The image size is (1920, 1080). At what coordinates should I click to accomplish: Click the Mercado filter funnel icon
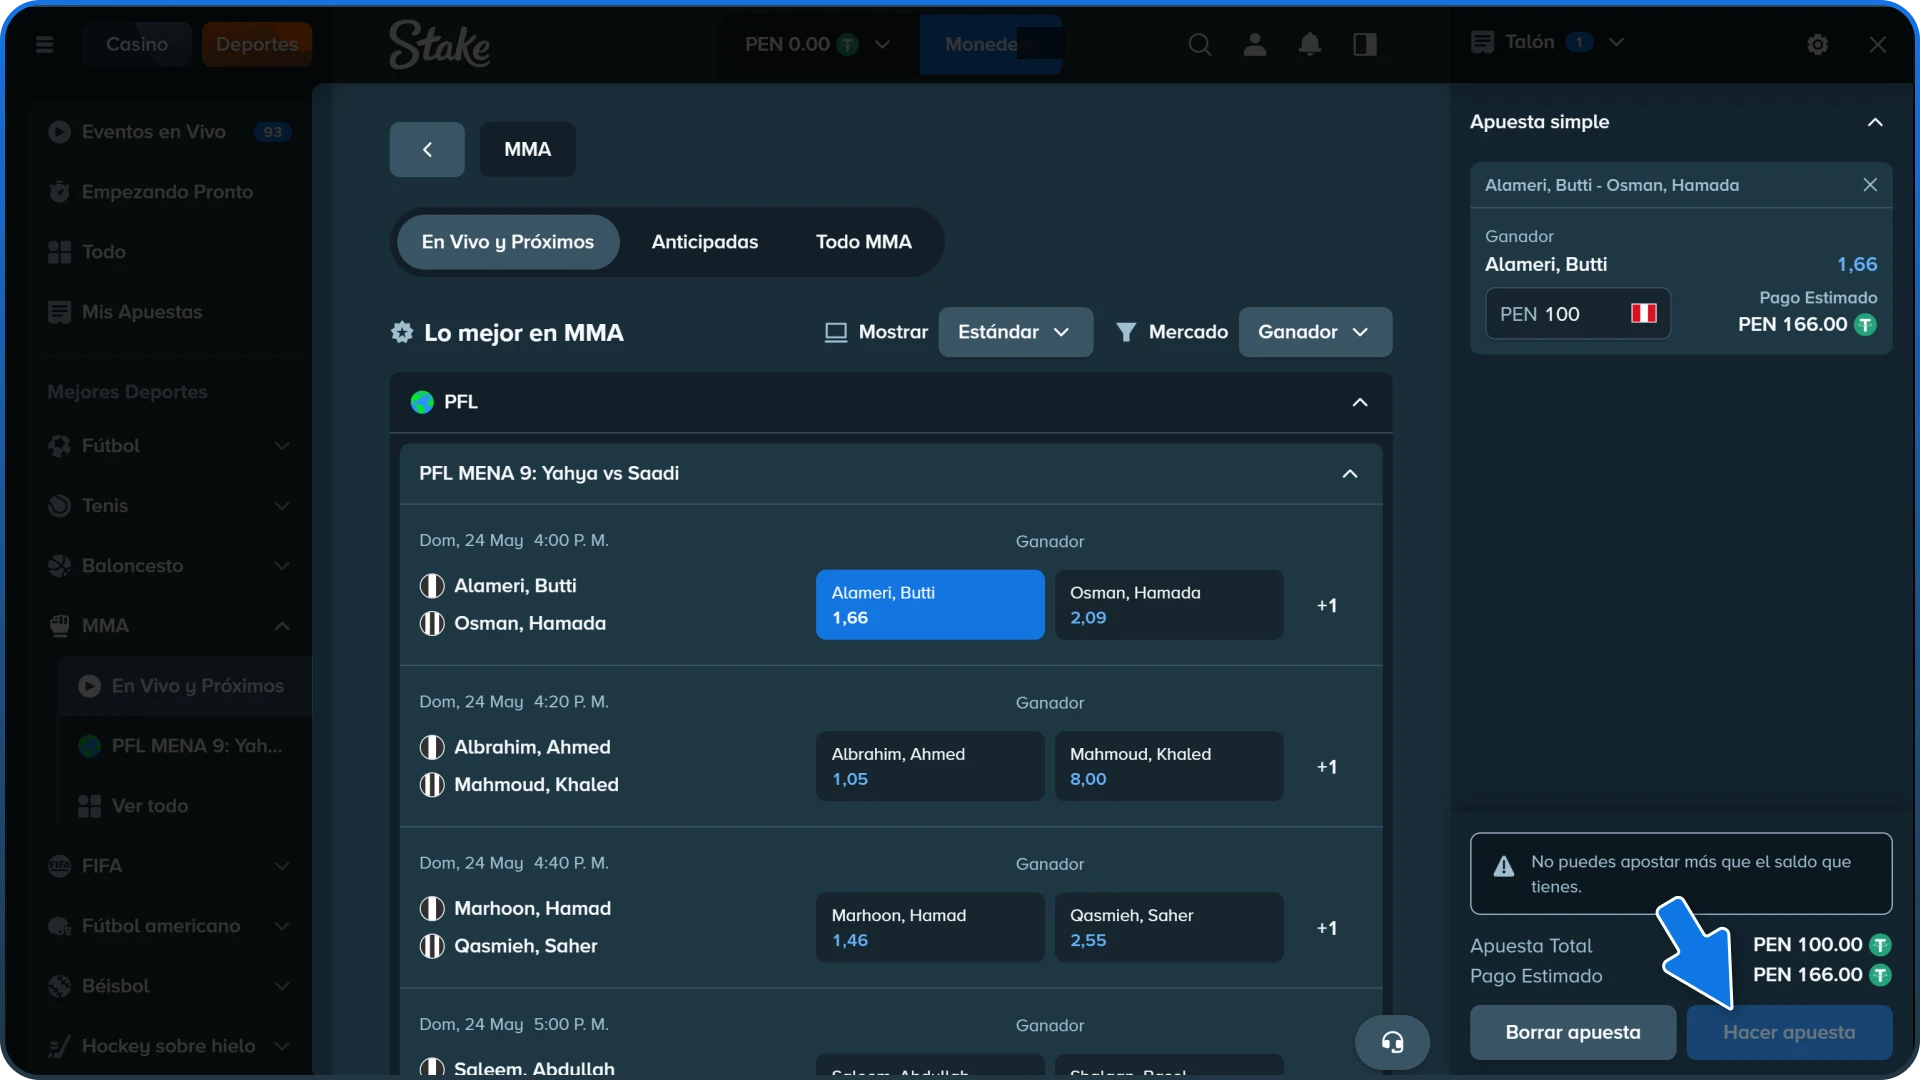pyautogui.click(x=1125, y=332)
